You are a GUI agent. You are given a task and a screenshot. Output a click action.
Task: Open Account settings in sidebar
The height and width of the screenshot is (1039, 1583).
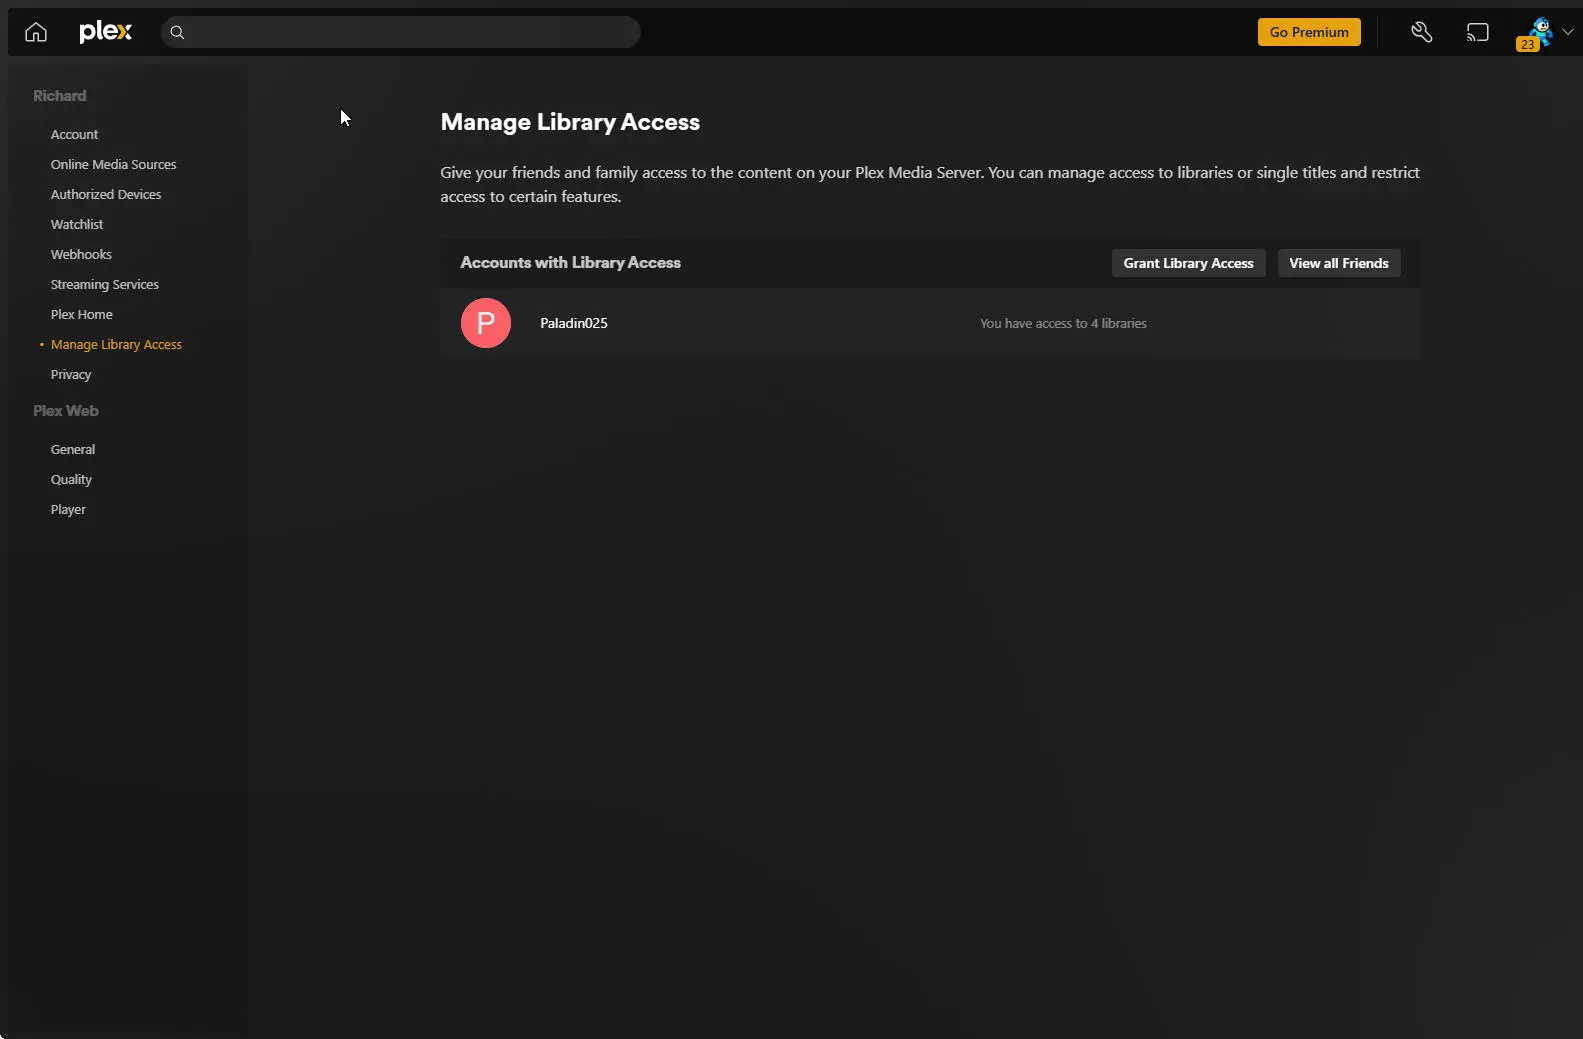[x=75, y=134]
